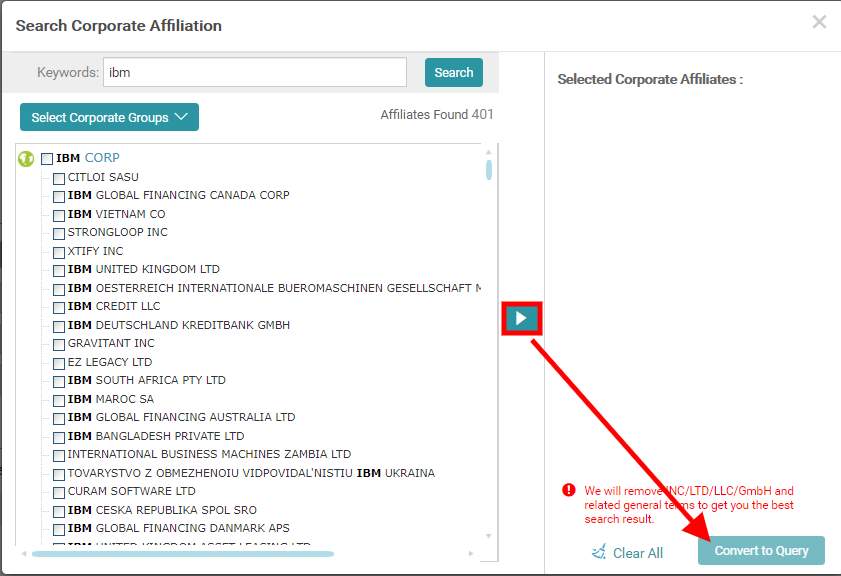Image resolution: width=841 pixels, height=576 pixels.
Task: Select IBM GLOBAL FINANCING CANADA CORP checkbox
Action: click(59, 197)
